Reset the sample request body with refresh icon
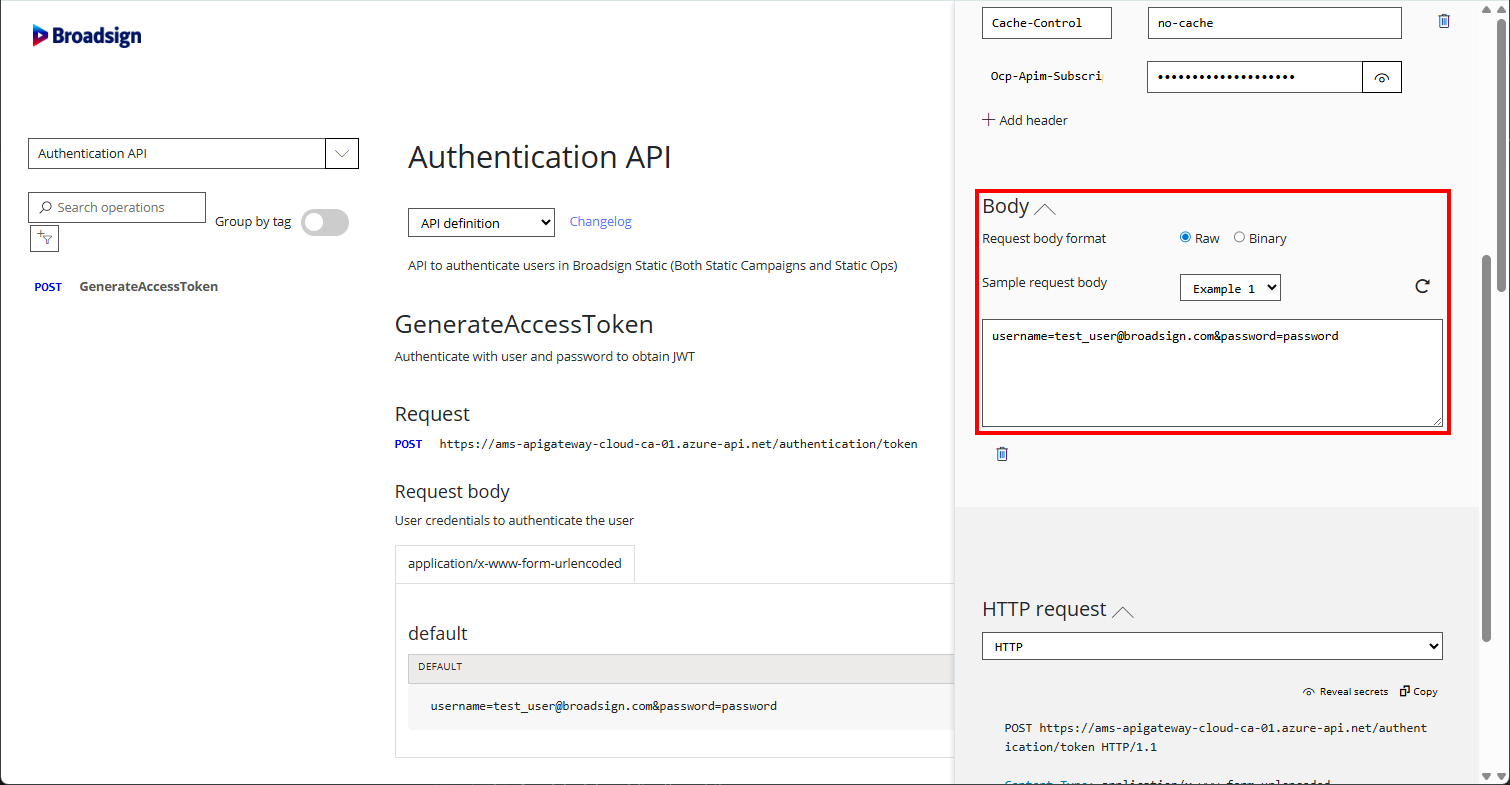Screen dimensions: 1510x785 pos(1422,286)
